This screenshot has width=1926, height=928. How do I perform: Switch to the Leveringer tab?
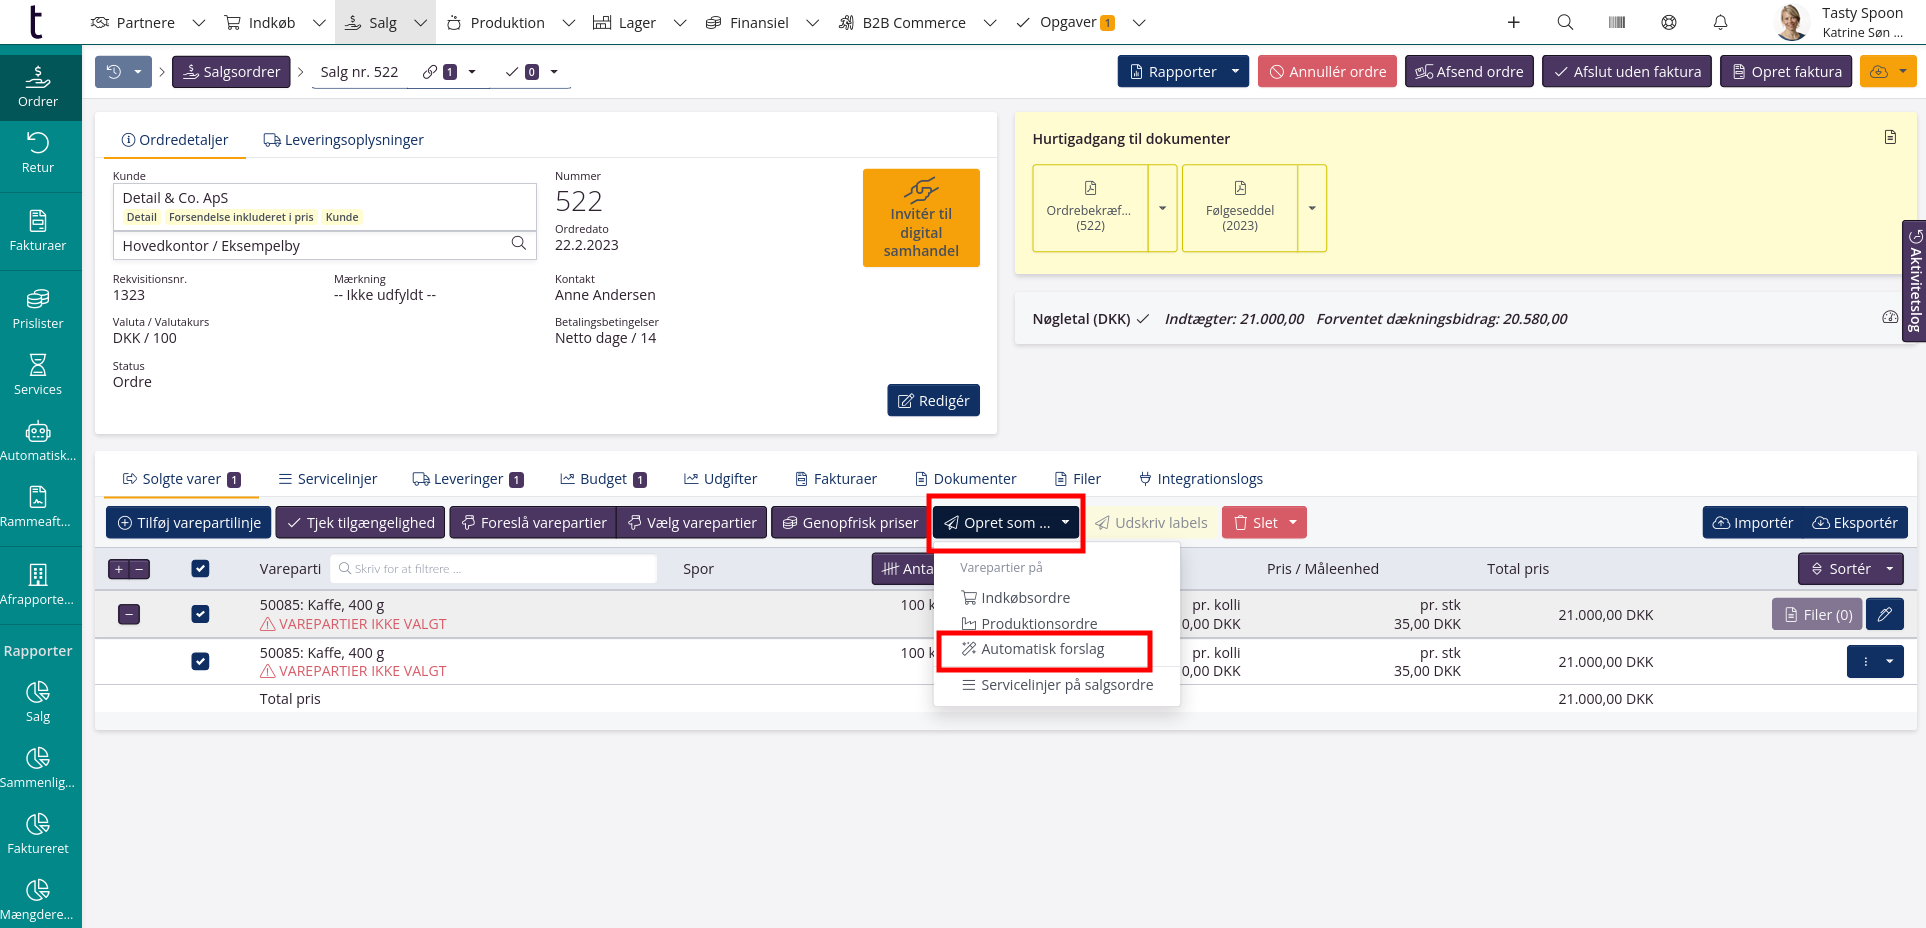tap(468, 479)
